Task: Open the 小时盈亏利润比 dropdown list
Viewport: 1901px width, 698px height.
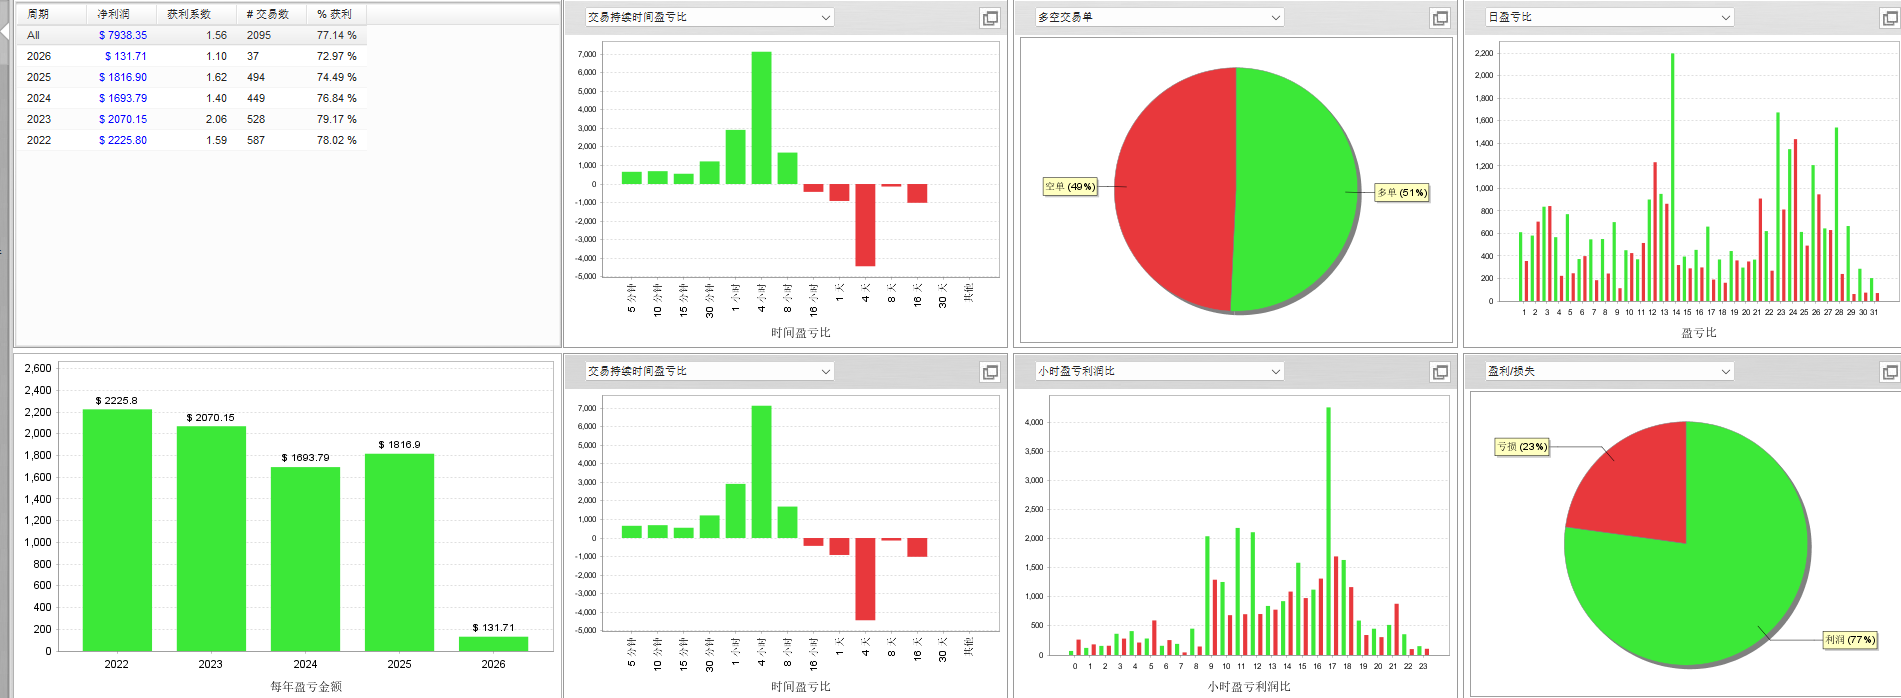Action: 1275,372
